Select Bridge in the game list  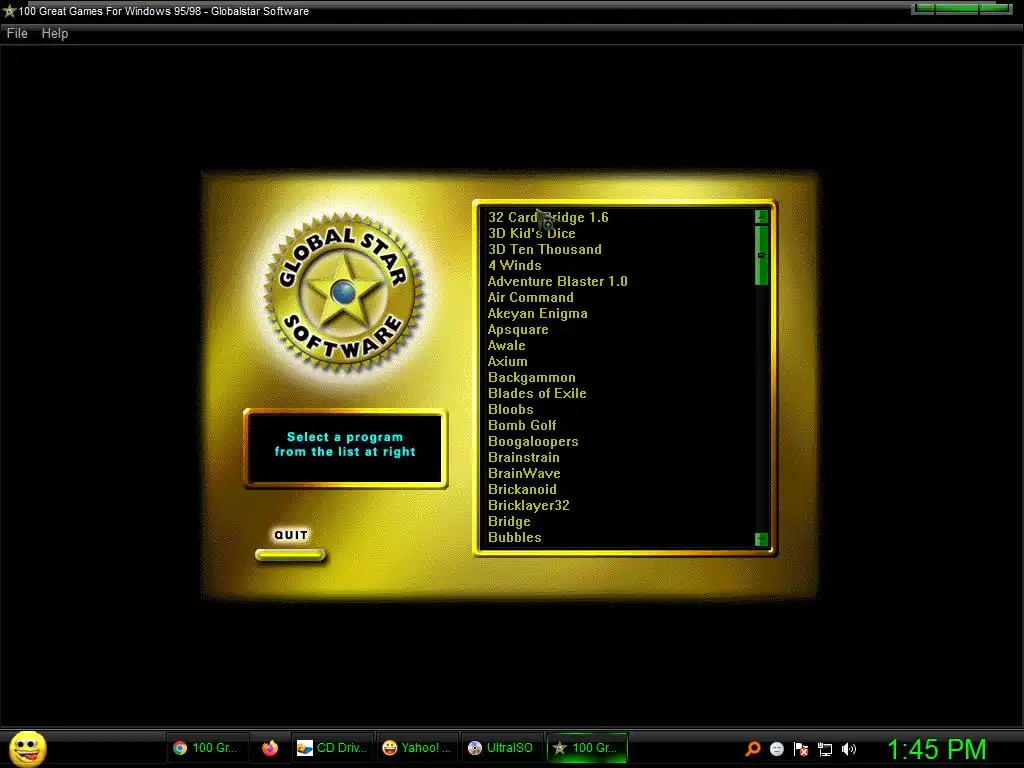click(509, 521)
